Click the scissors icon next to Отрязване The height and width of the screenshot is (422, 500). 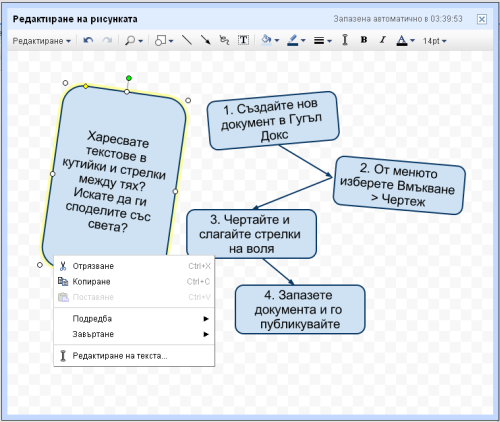(63, 266)
